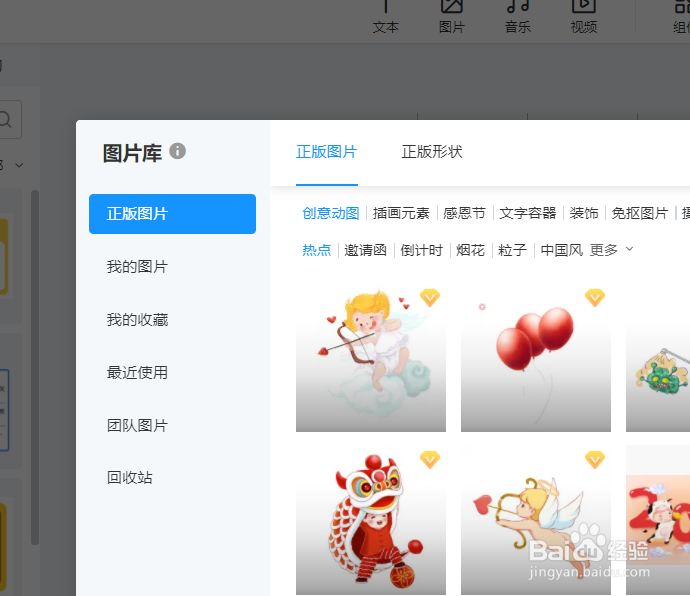Open the 图片 tool in top toolbar
This screenshot has width=690, height=596.
tap(451, 17)
